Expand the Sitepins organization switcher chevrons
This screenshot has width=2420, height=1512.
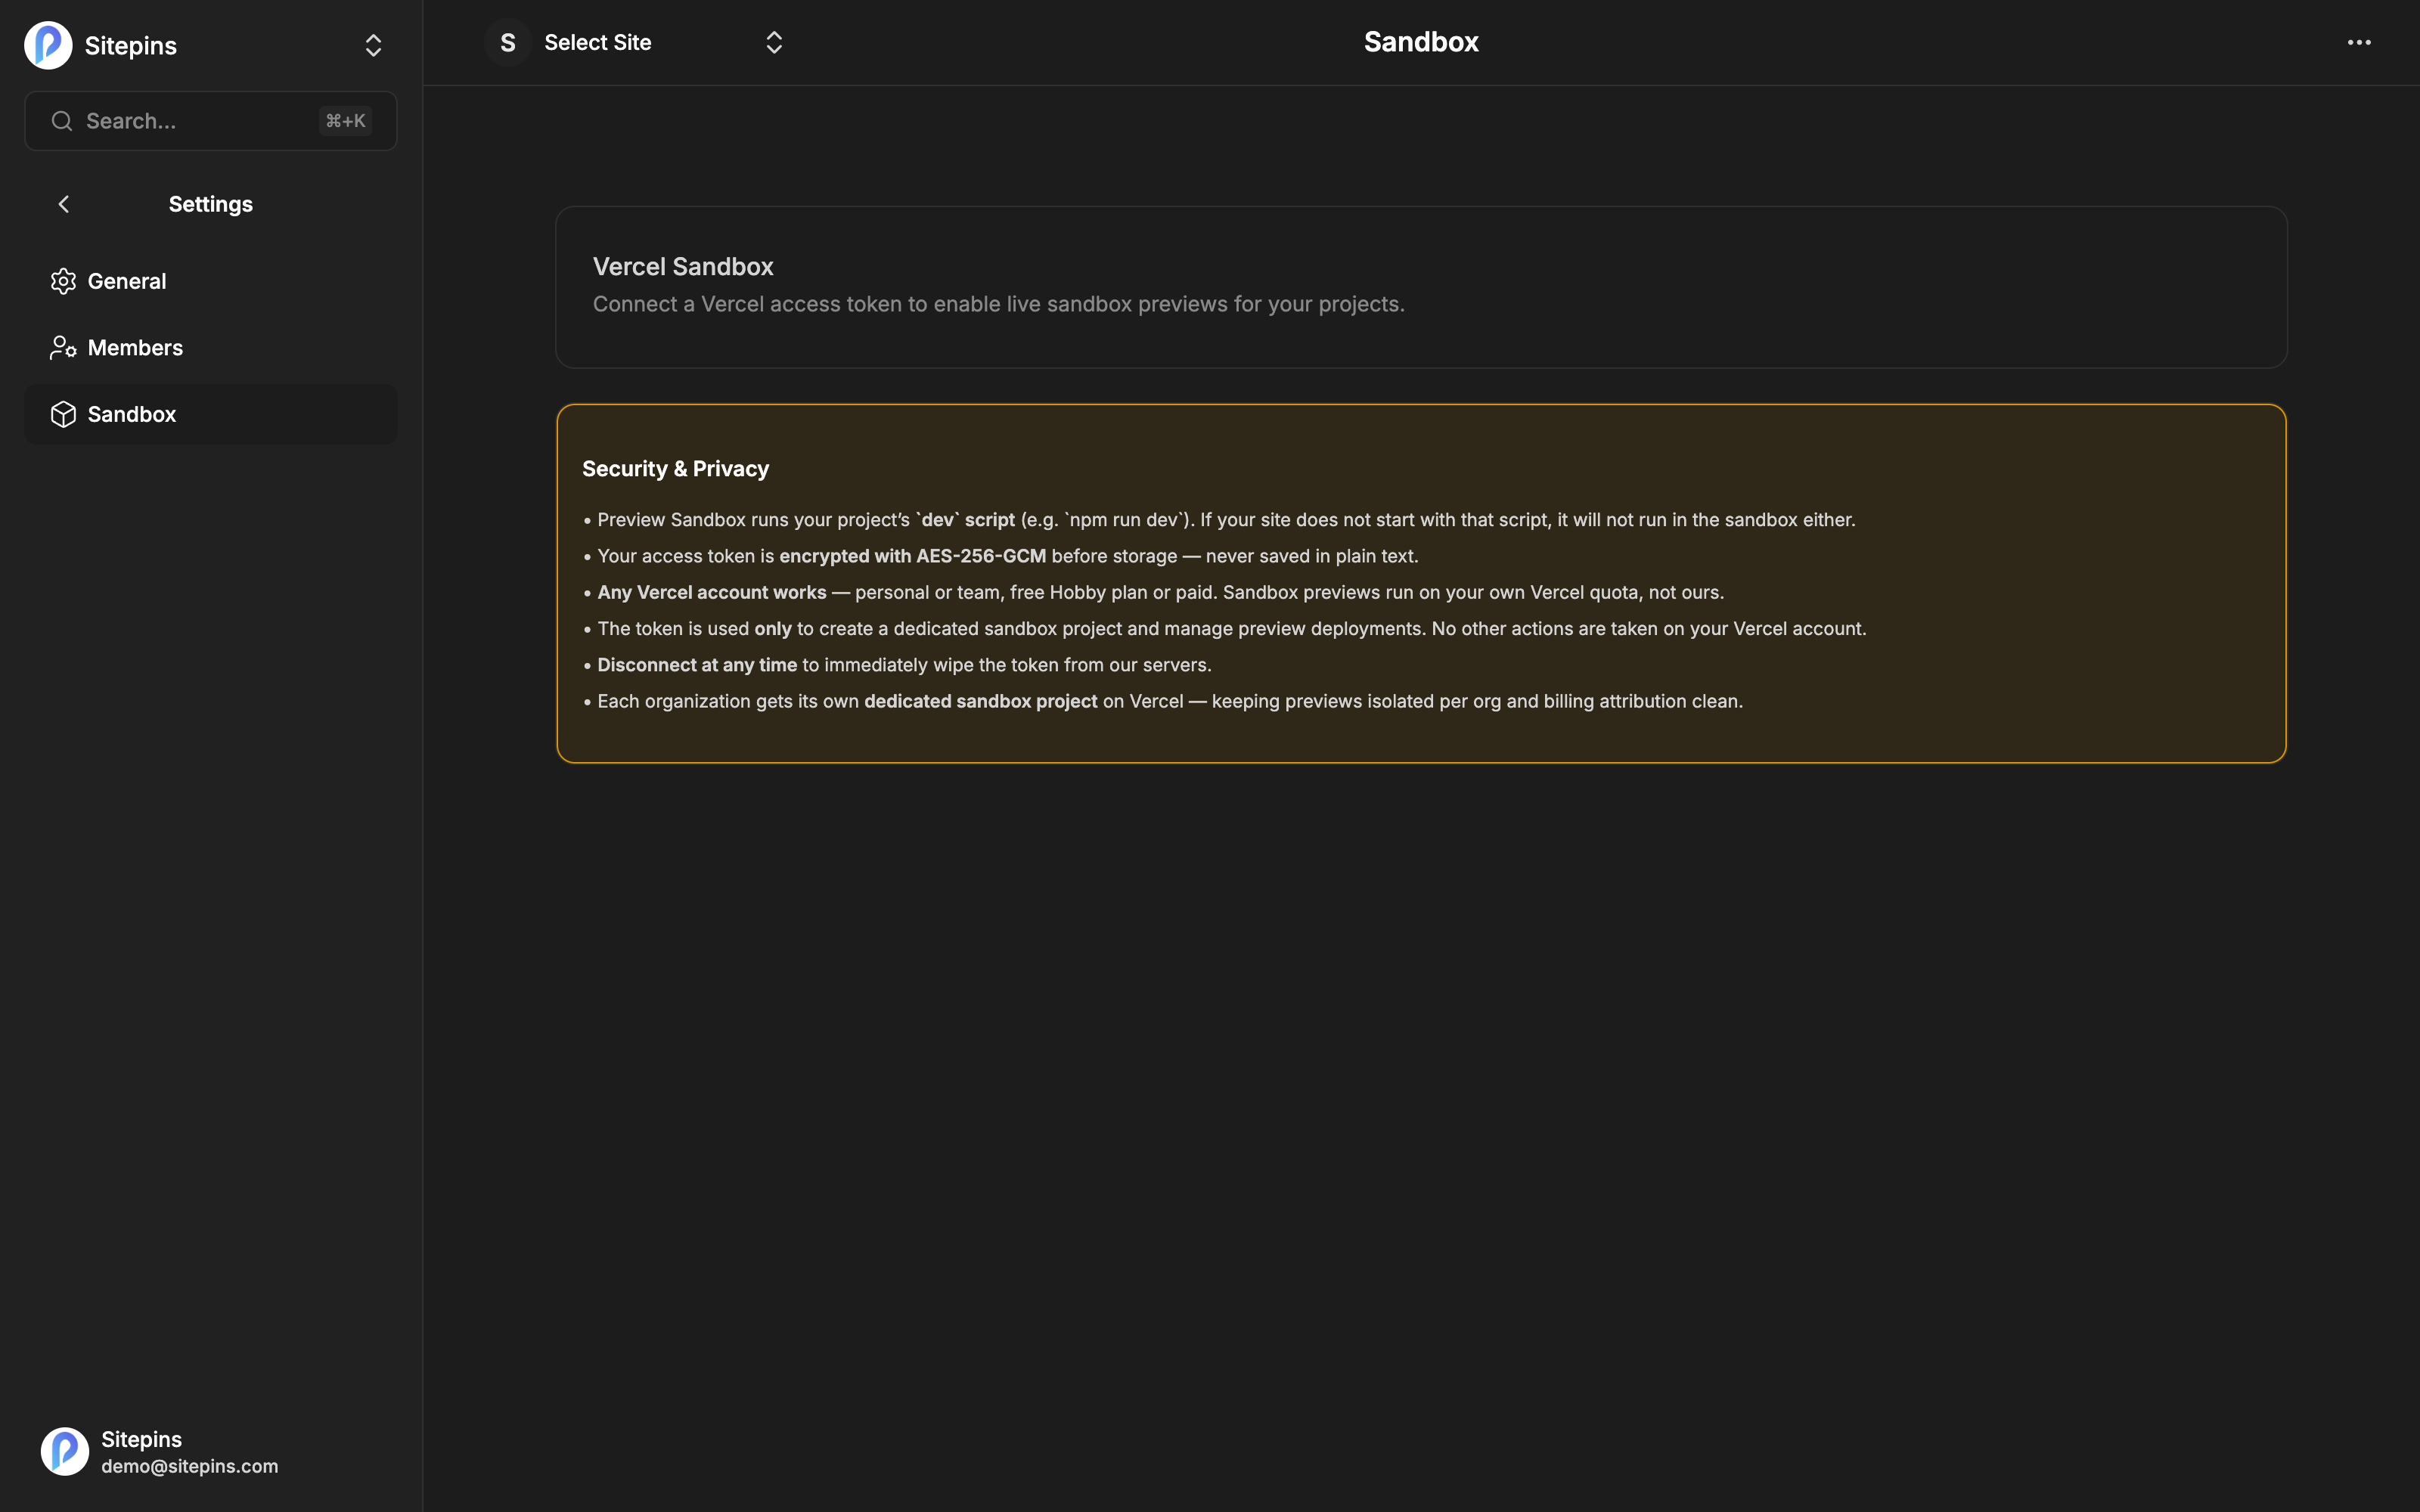coord(373,45)
